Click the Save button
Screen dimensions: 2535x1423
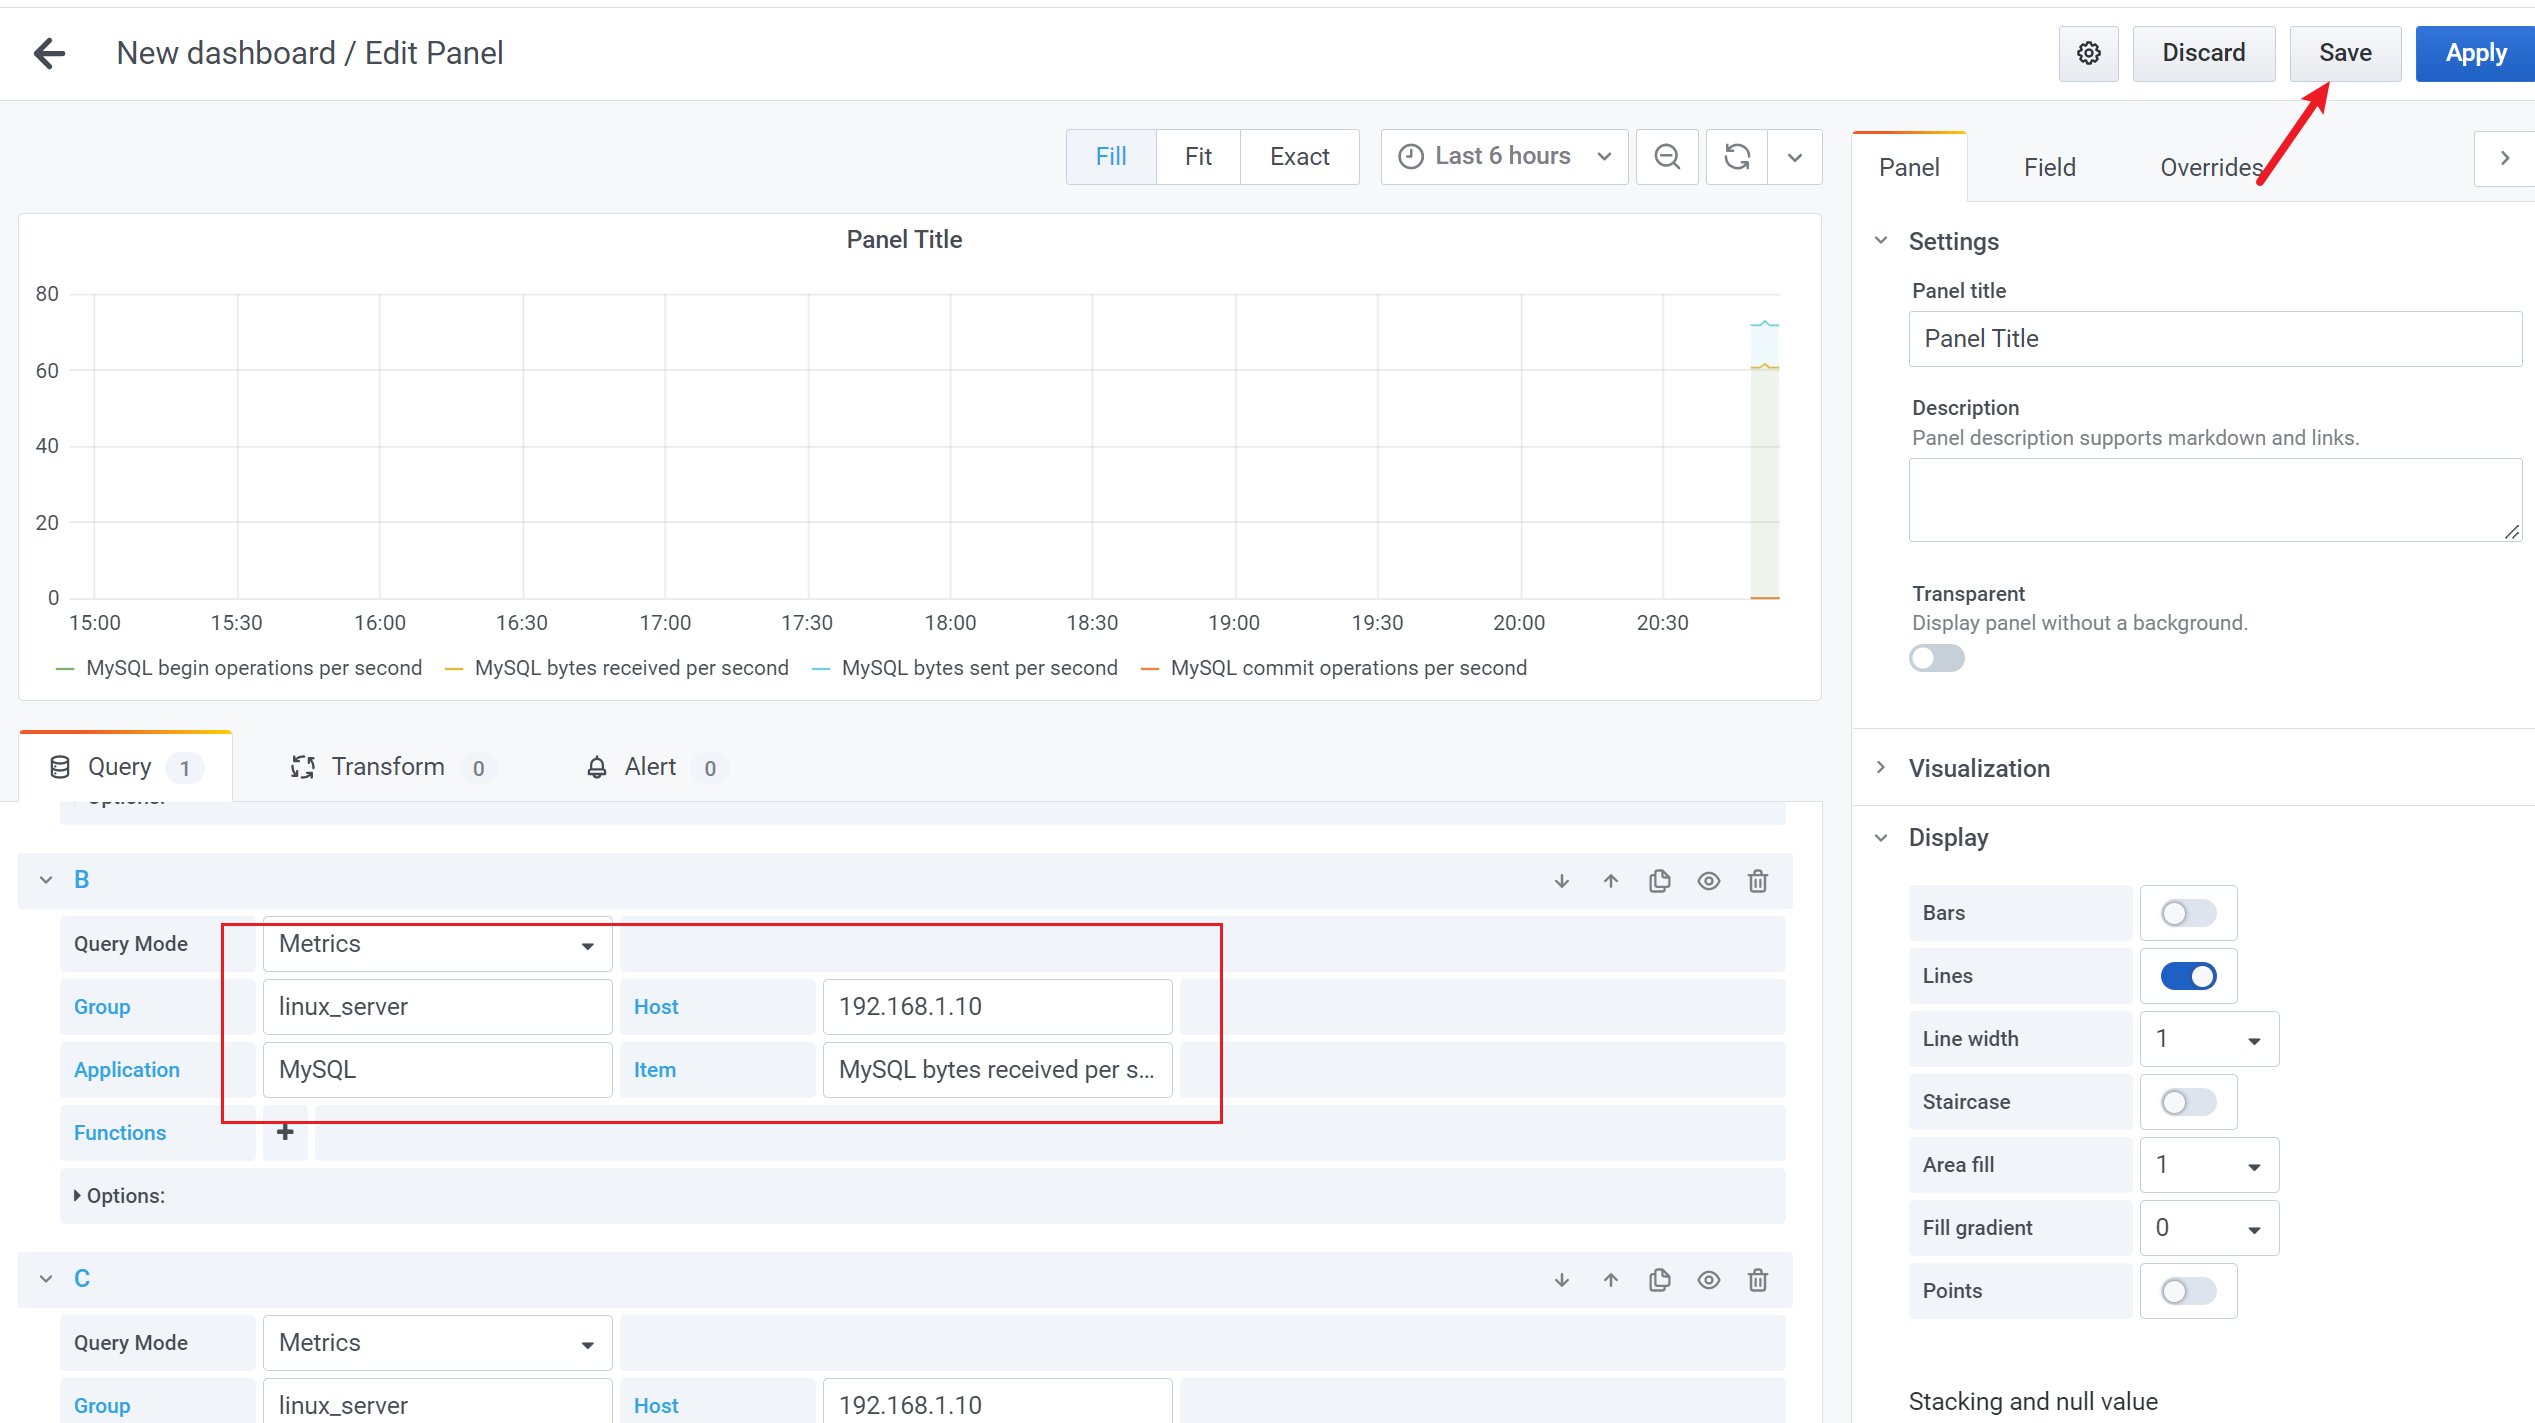point(2346,53)
